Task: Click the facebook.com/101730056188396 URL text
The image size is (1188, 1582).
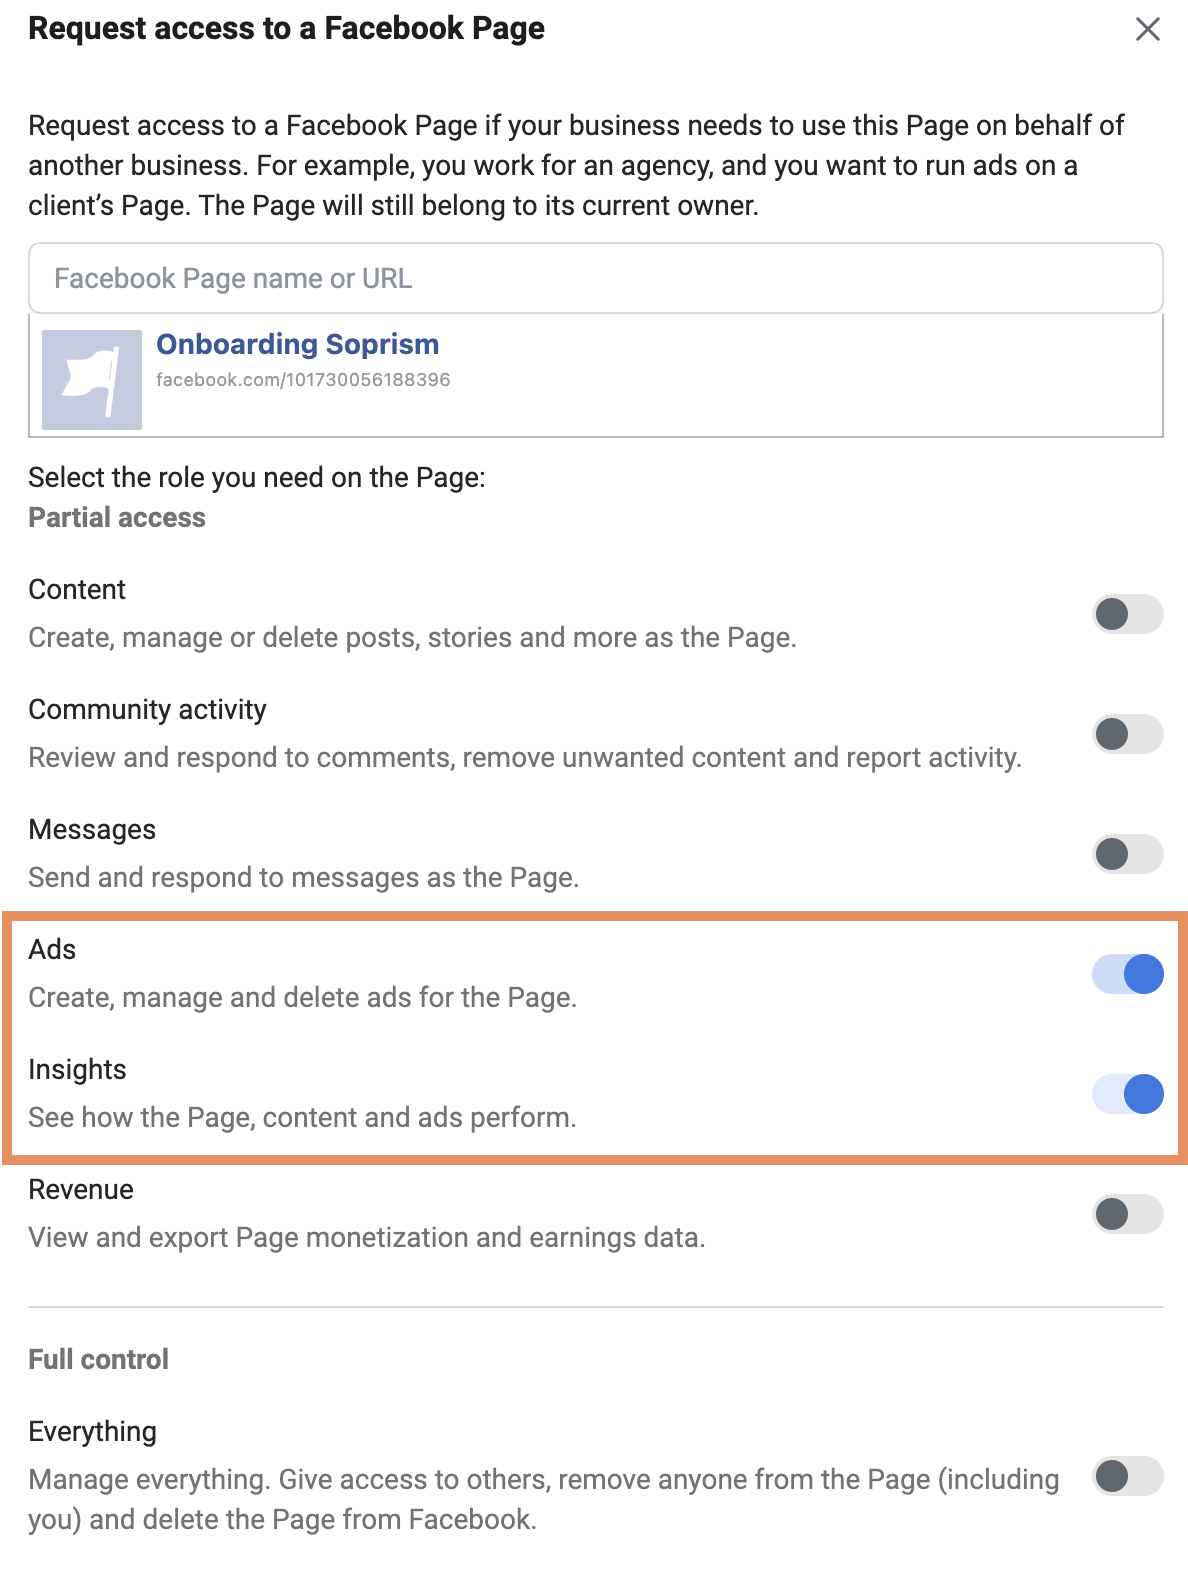Action: (303, 380)
